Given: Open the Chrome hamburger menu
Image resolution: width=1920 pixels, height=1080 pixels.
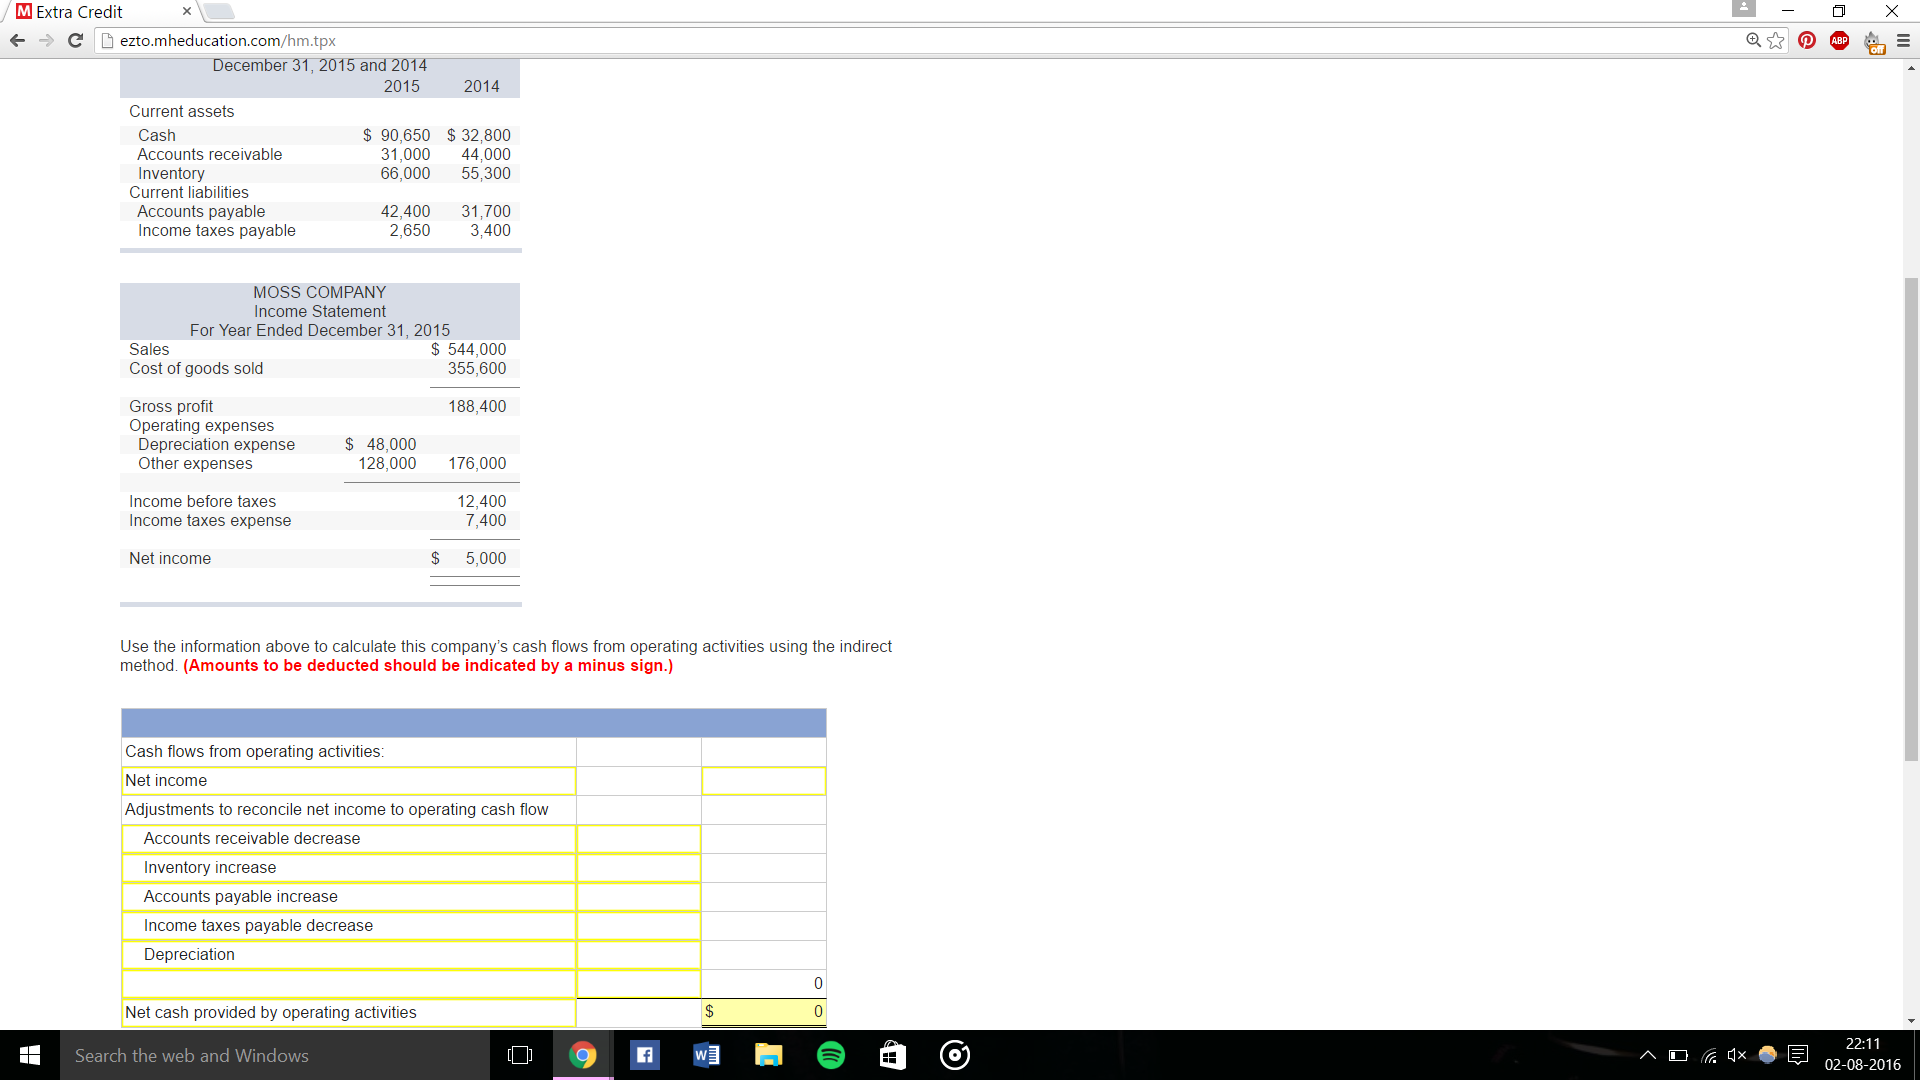Looking at the screenshot, I should click(x=1903, y=40).
